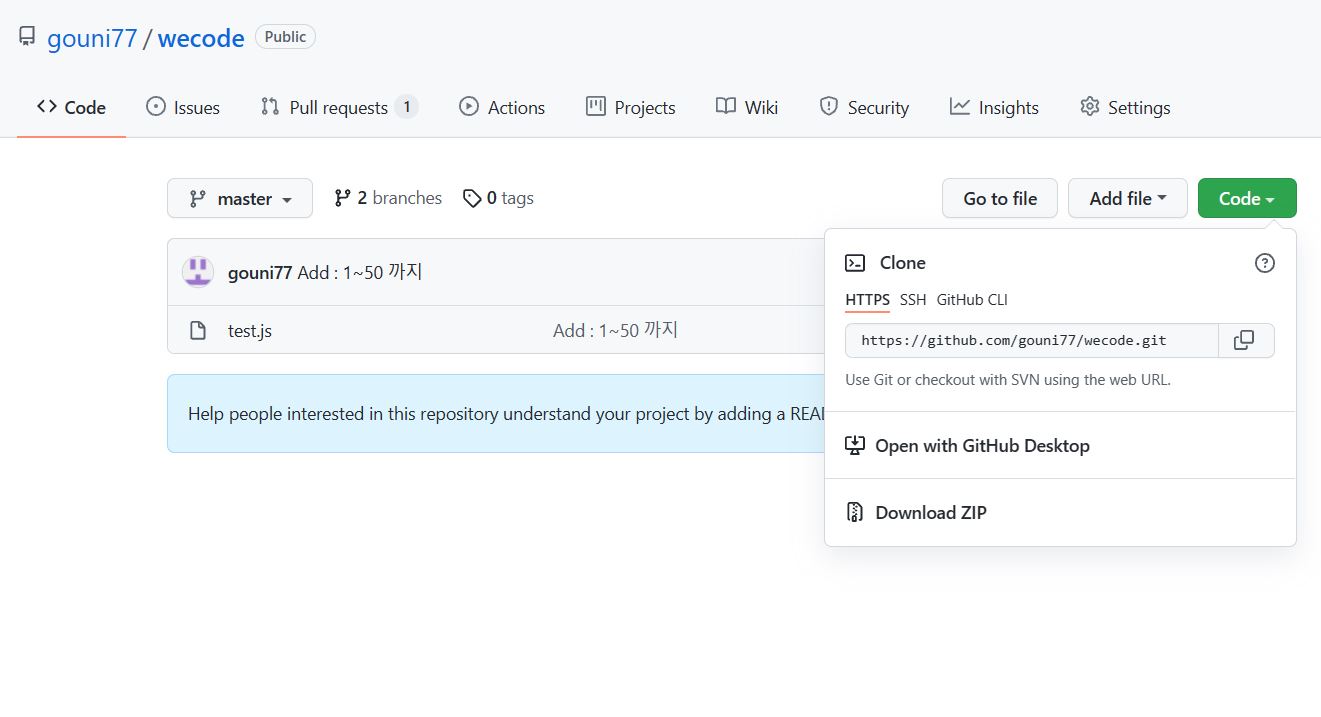
Task: Expand the Add file dropdown
Action: (1128, 198)
